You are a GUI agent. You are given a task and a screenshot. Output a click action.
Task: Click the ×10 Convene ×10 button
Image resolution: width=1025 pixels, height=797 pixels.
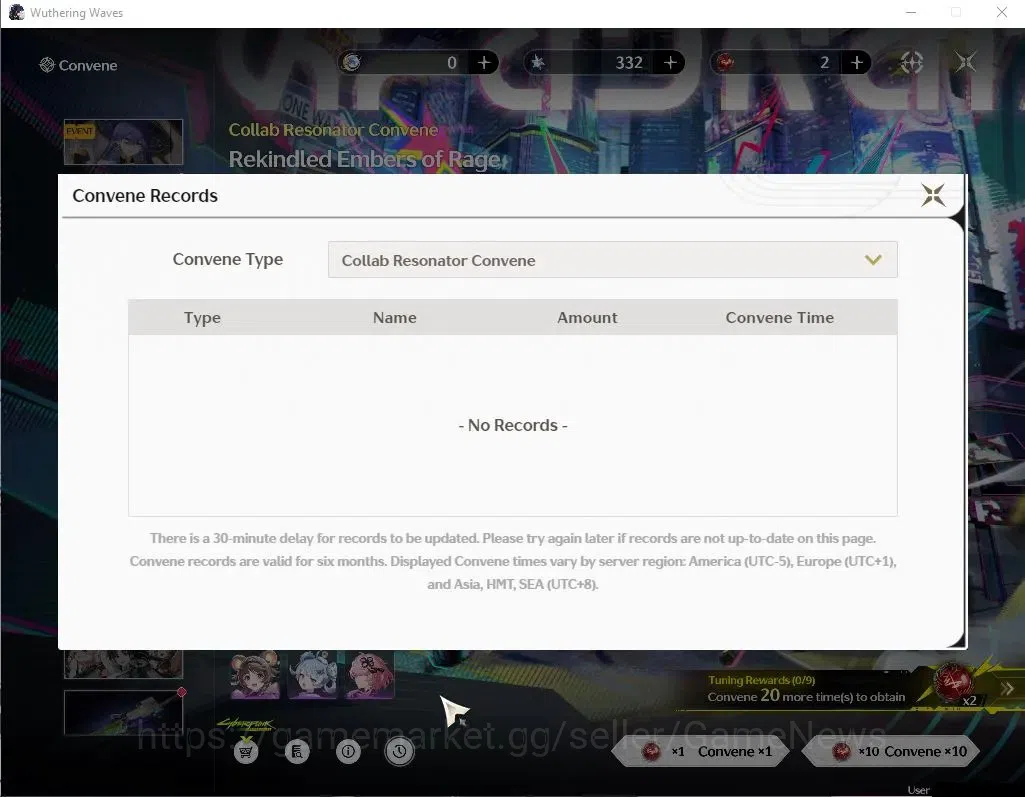(893, 752)
